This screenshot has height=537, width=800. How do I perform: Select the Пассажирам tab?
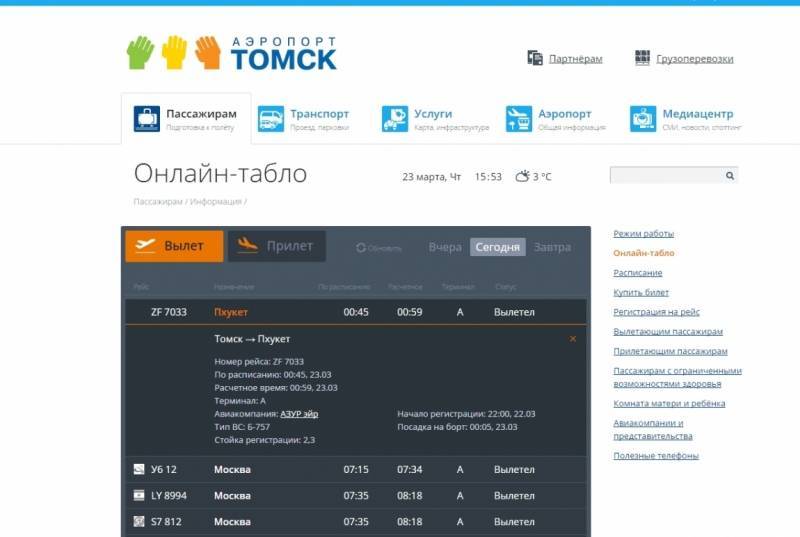pyautogui.click(x=186, y=119)
